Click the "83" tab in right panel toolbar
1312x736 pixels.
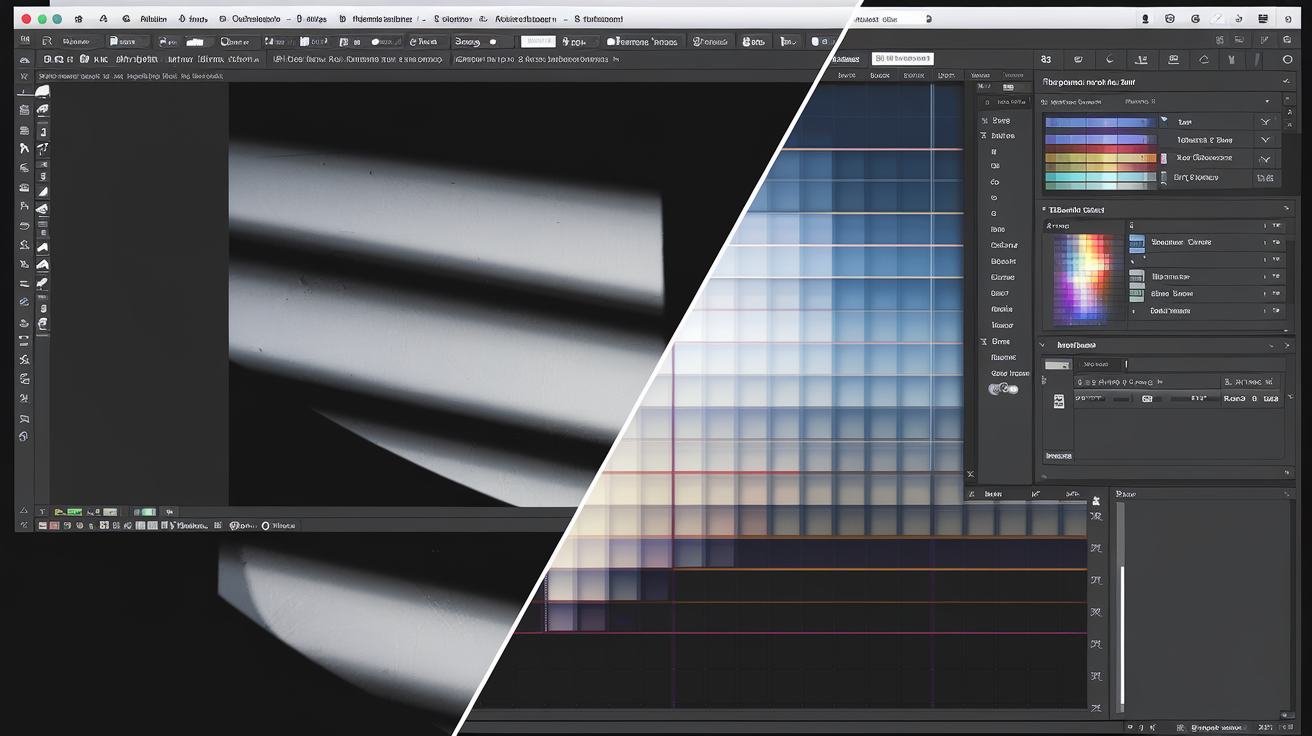1046,60
